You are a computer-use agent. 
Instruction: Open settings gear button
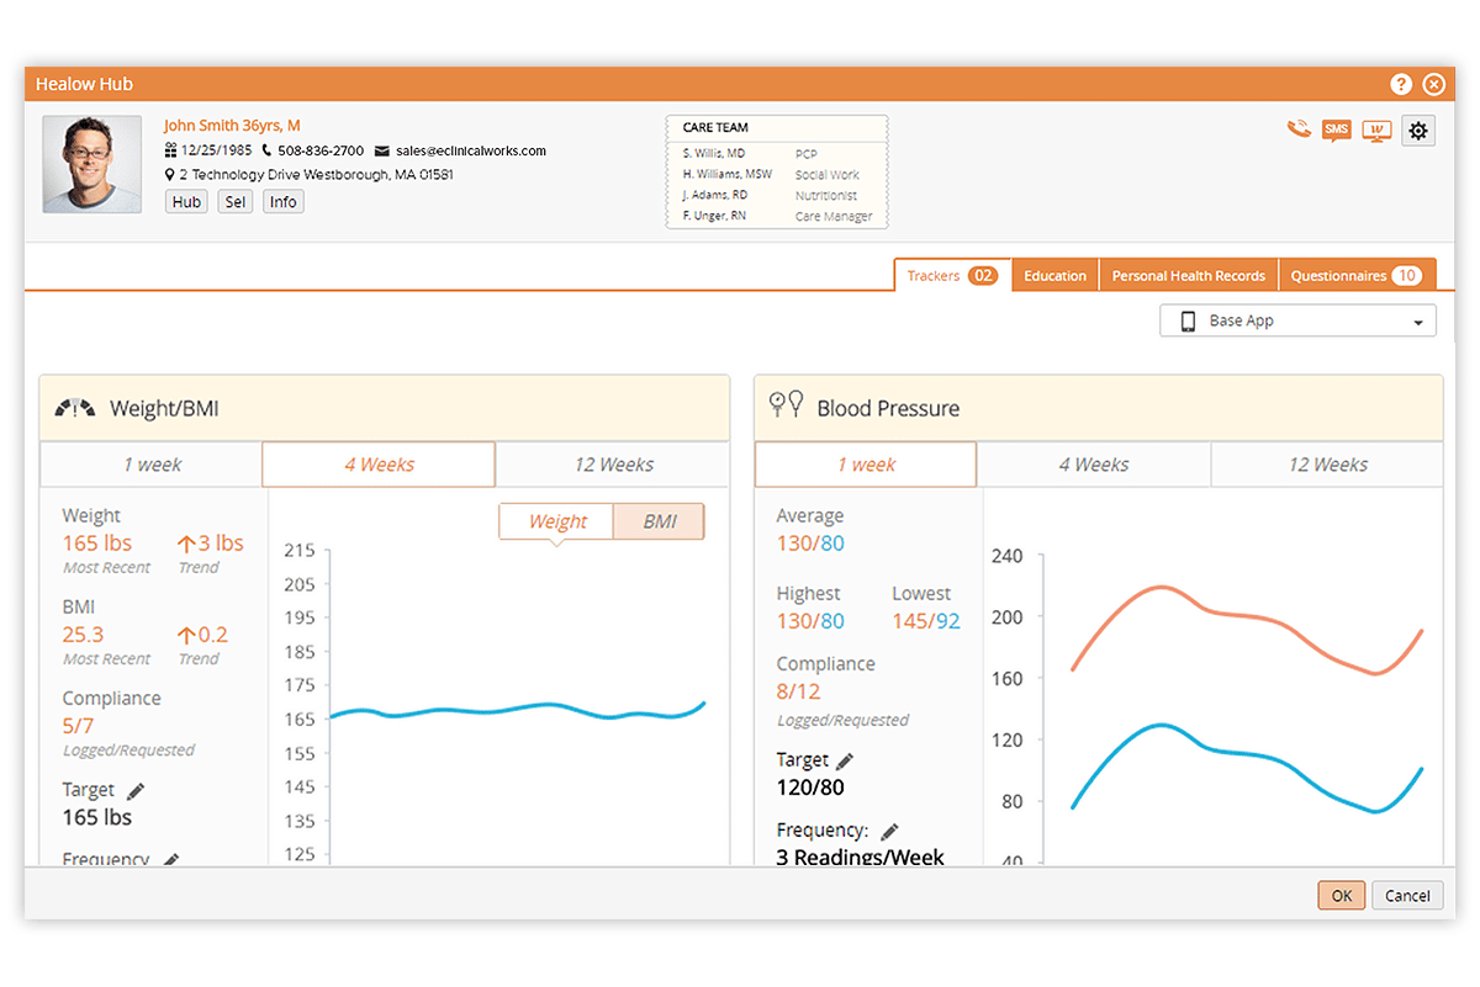point(1418,130)
